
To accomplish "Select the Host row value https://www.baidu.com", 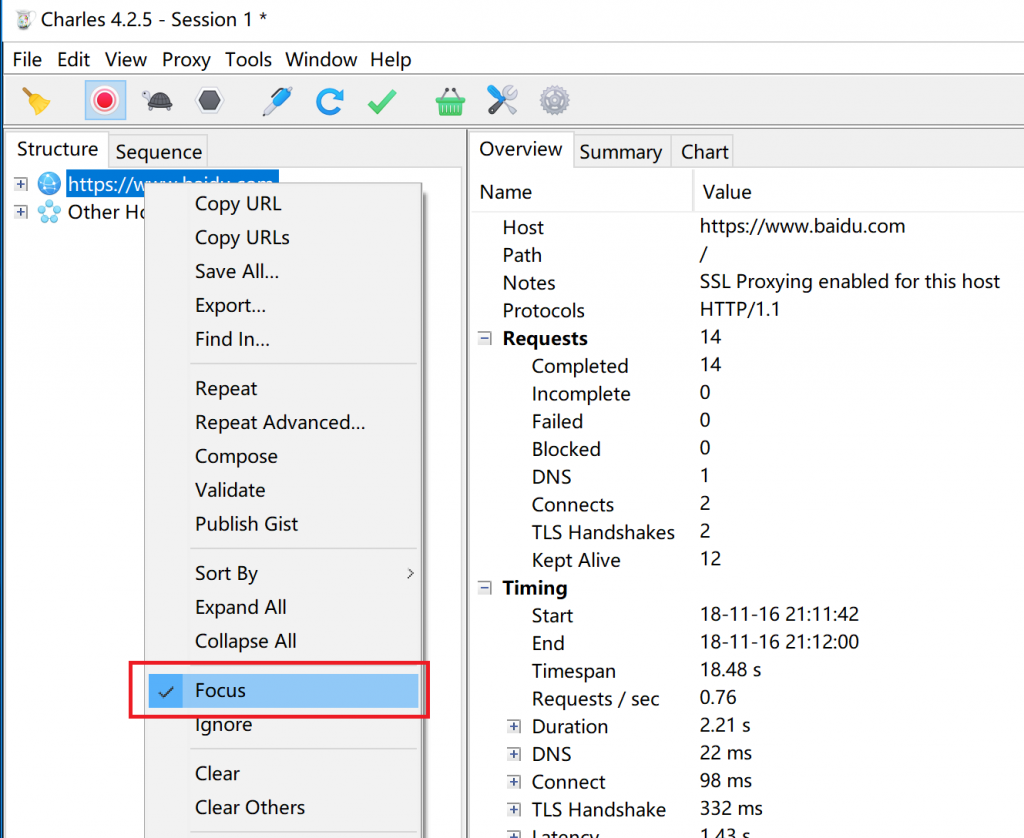I will point(803,227).
